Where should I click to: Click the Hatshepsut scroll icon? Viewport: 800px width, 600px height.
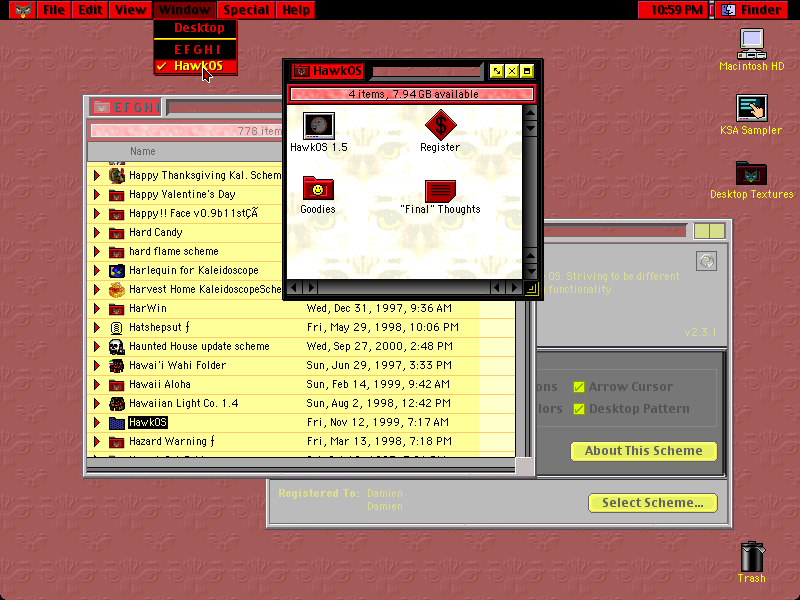[x=117, y=328]
